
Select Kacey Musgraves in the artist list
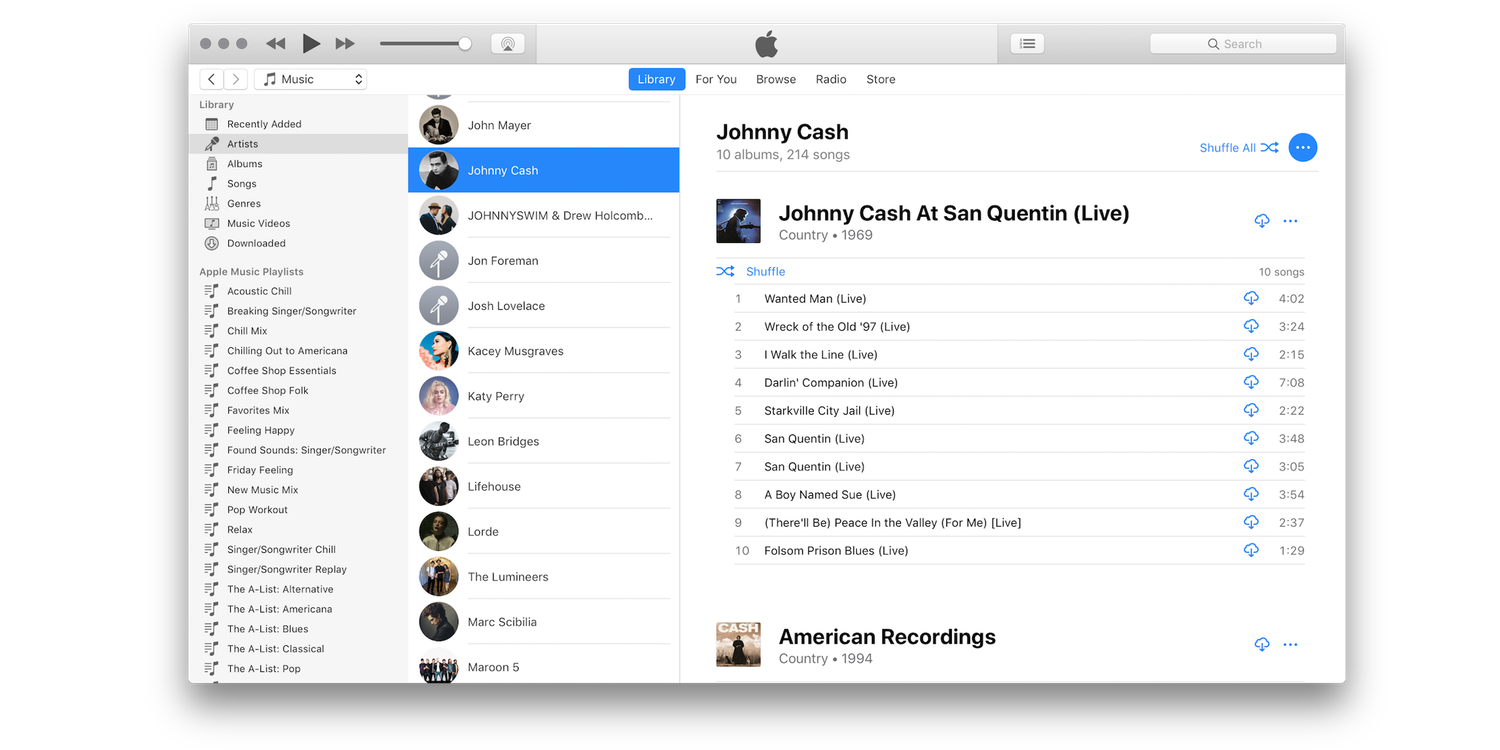point(515,351)
